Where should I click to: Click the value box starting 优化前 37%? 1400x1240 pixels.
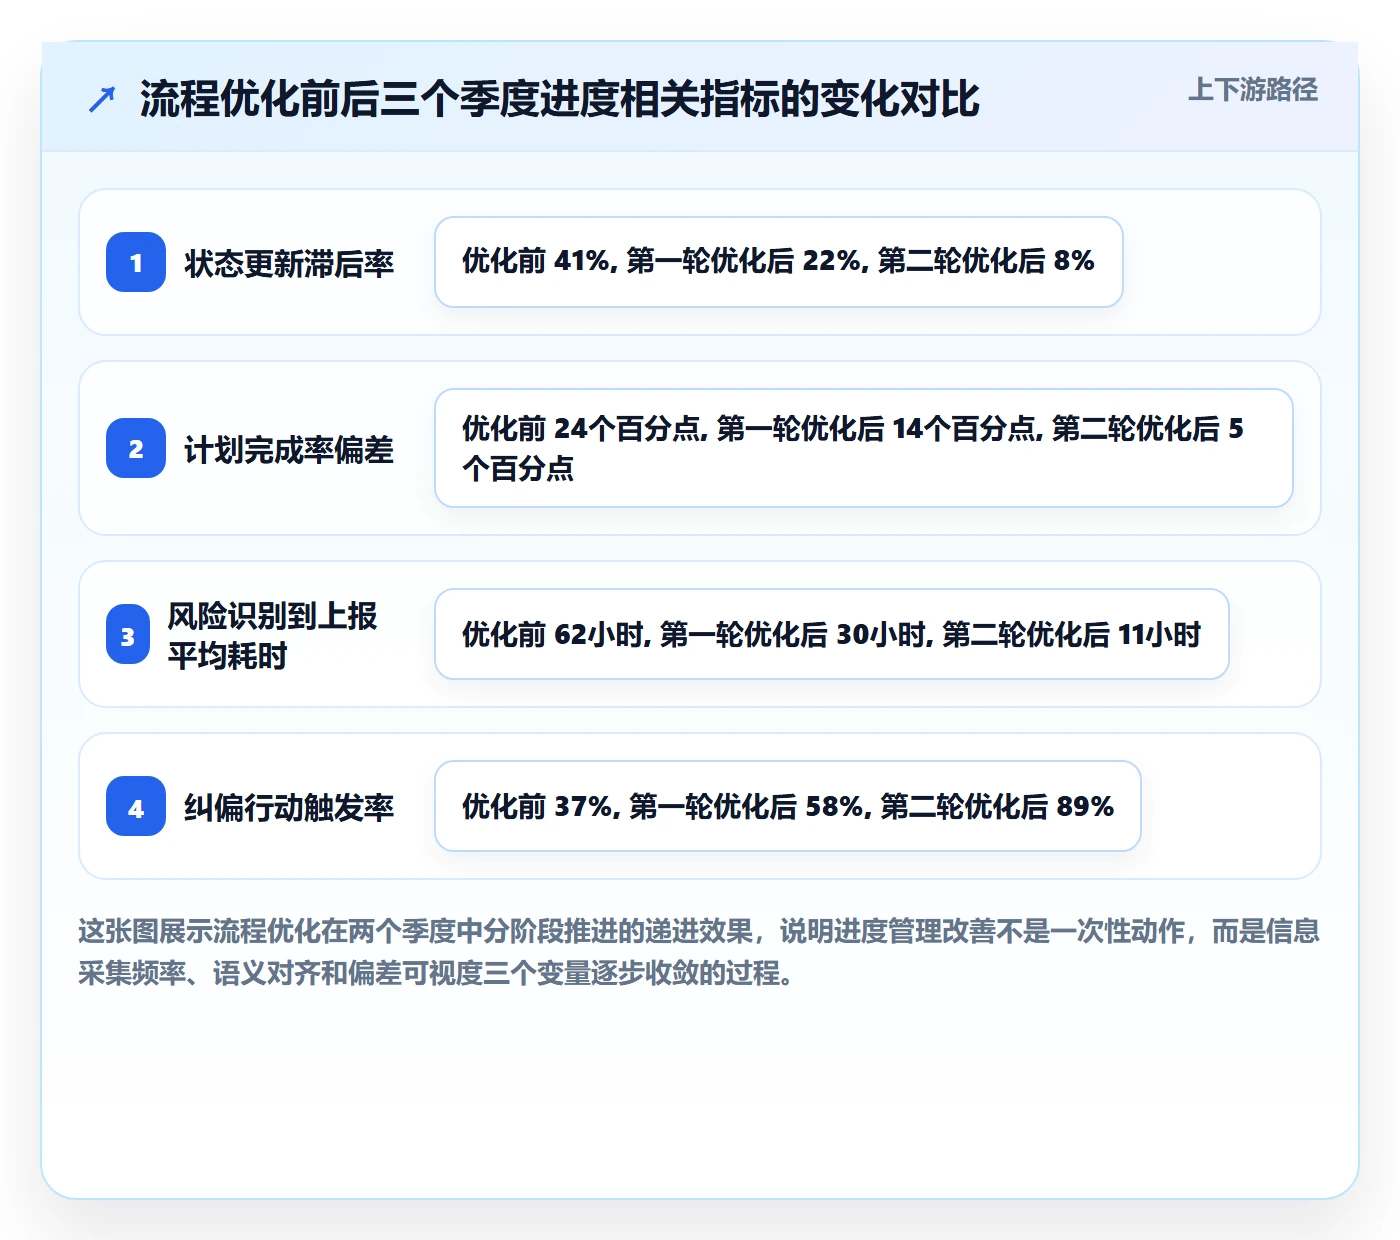point(788,806)
